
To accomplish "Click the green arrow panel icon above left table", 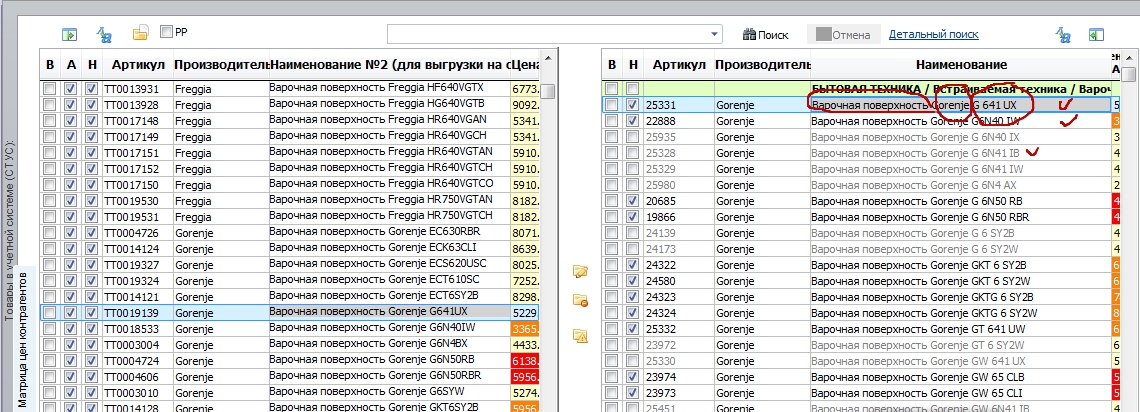I will coord(68,34).
